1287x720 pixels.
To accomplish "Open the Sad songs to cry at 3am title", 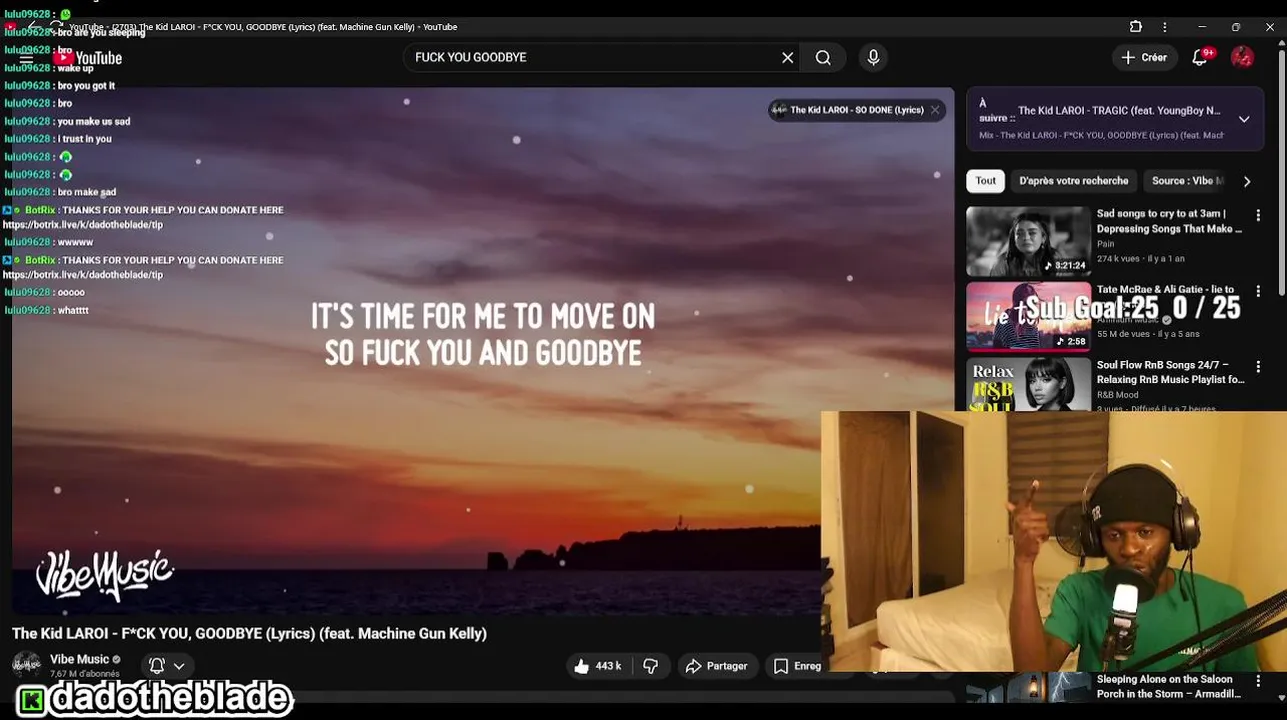I will [x=1169, y=221].
